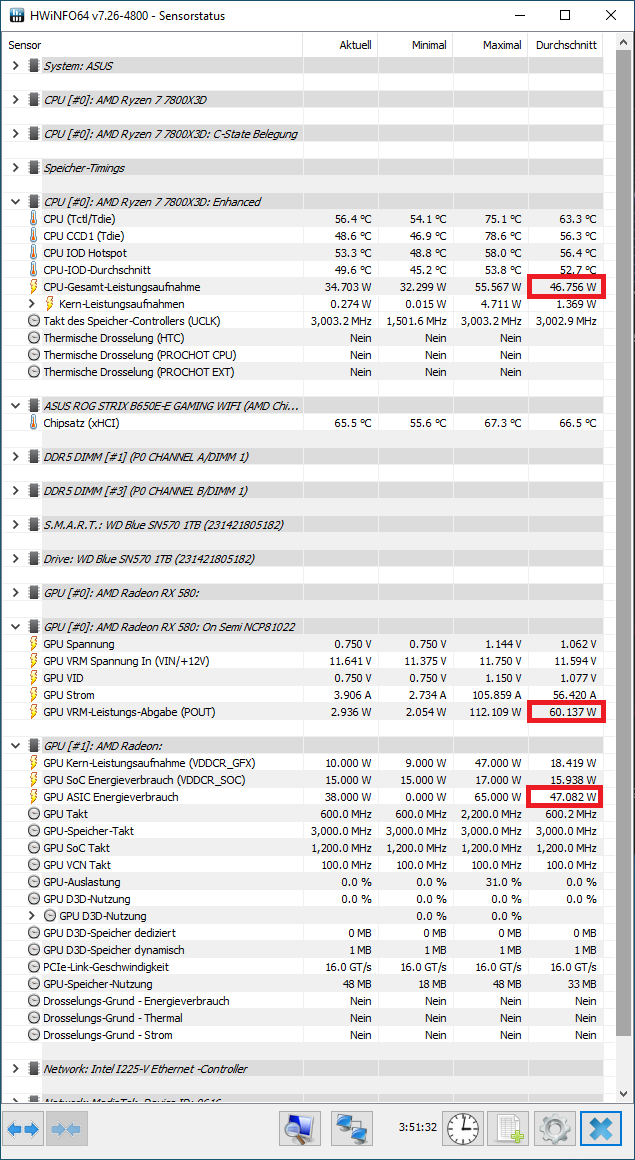Select the Drosselungs-Grund - Thermal row
Screen dimensions: 635x1160
[x=303, y=1018]
